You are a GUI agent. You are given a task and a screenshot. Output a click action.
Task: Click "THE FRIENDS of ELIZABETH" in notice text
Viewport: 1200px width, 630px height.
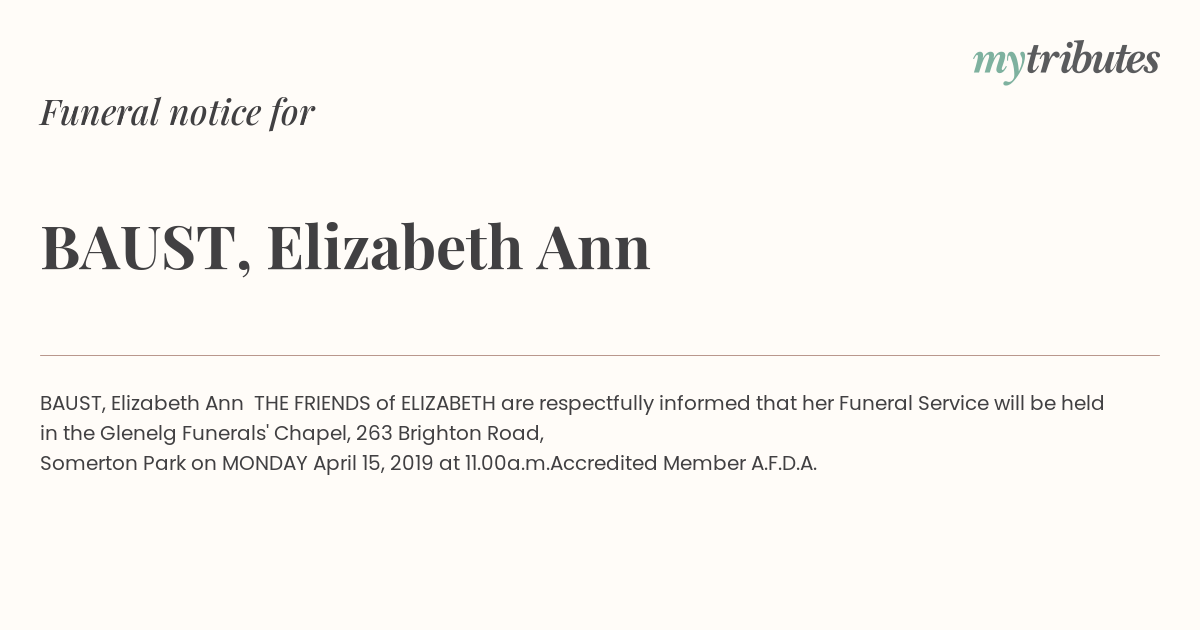(x=375, y=403)
